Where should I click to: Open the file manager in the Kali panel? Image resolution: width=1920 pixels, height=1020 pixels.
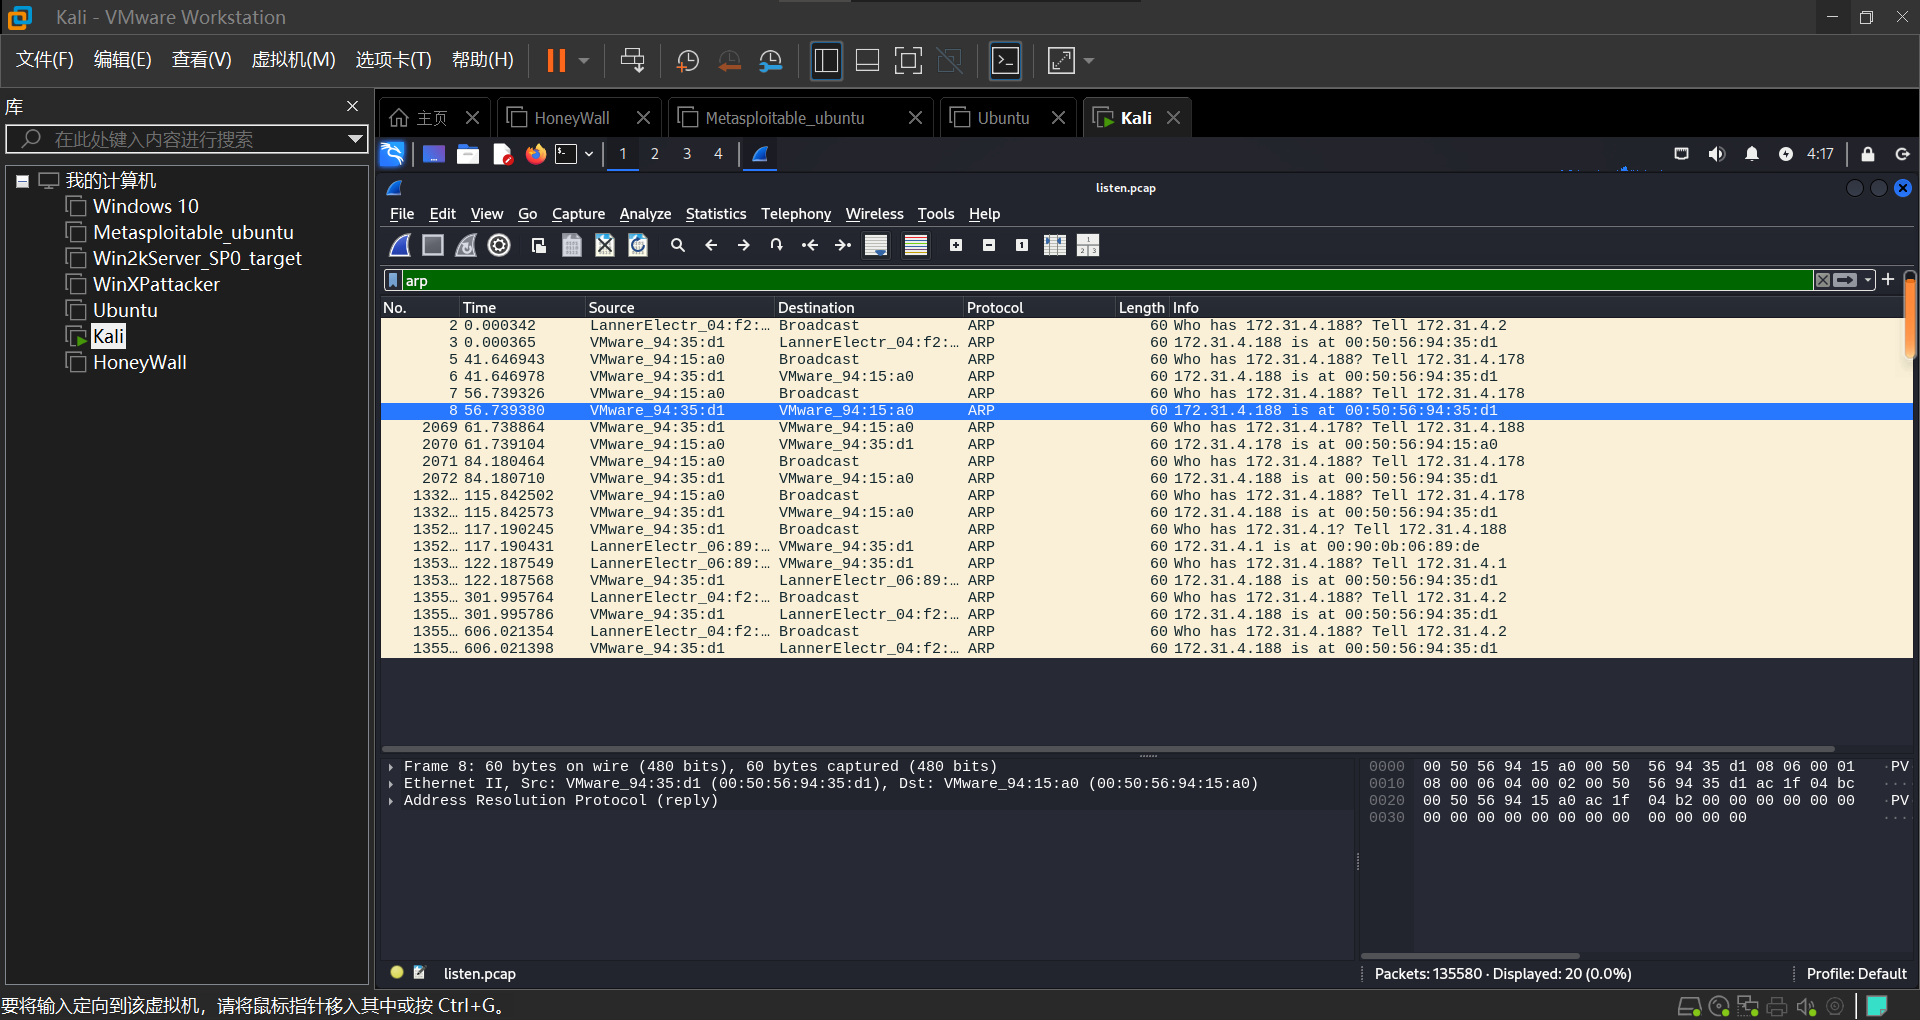click(468, 154)
